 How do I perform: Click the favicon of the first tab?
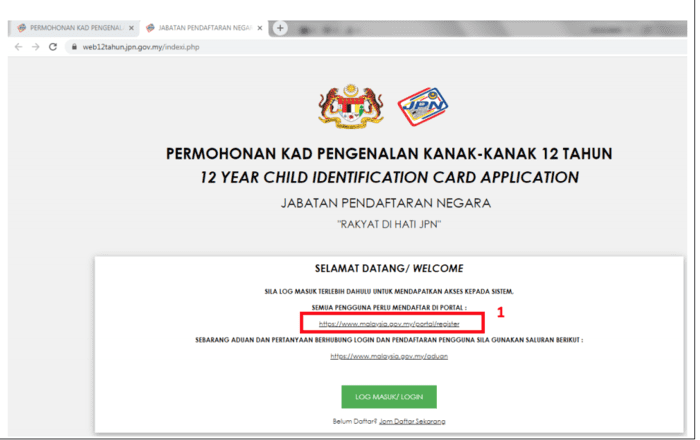[21, 28]
